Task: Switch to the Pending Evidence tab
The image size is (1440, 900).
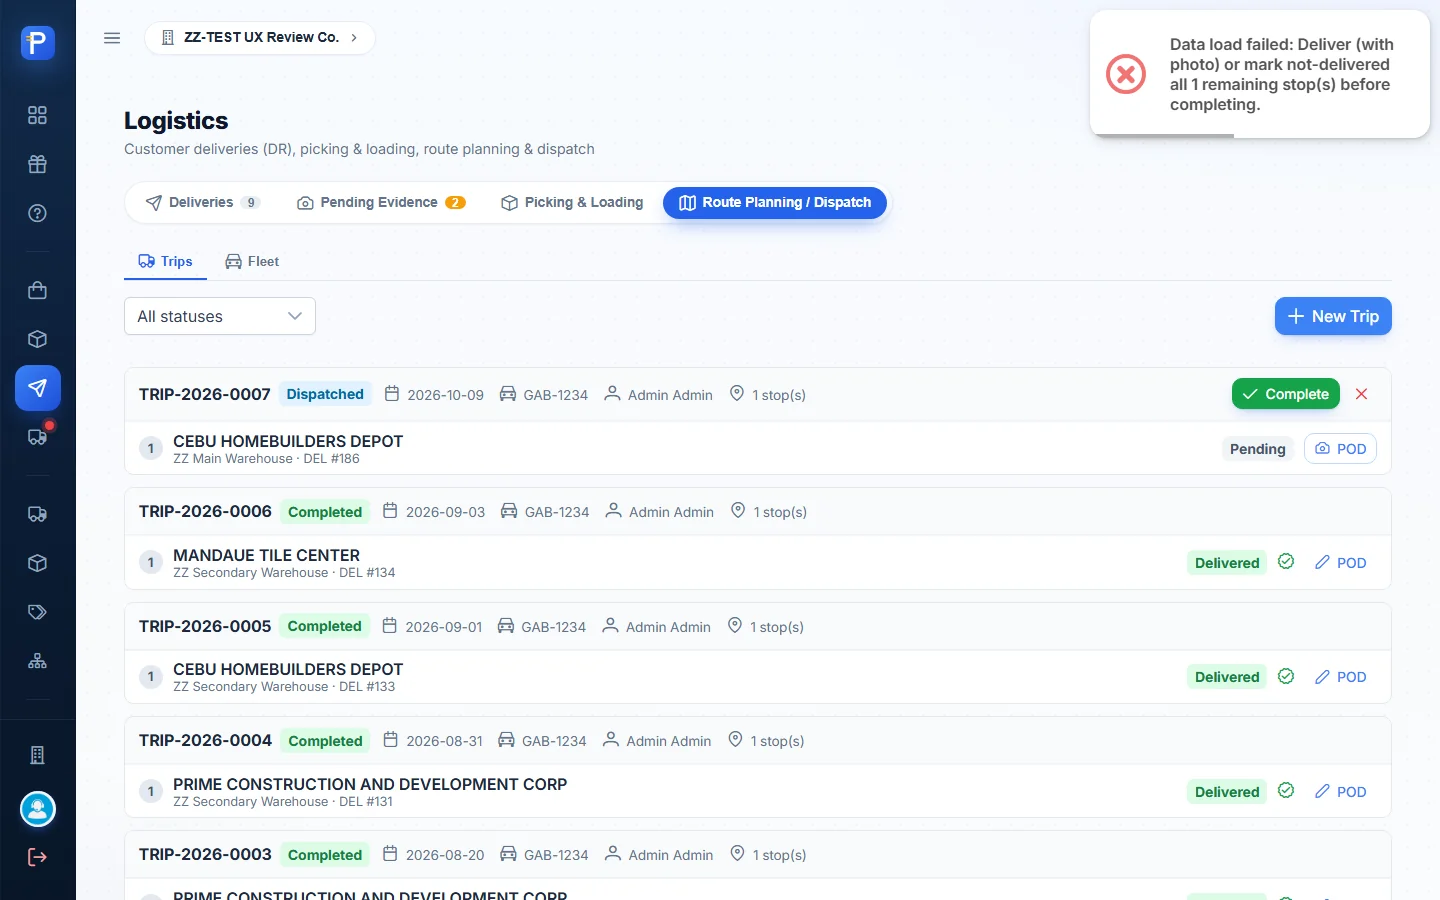Action: (x=381, y=202)
